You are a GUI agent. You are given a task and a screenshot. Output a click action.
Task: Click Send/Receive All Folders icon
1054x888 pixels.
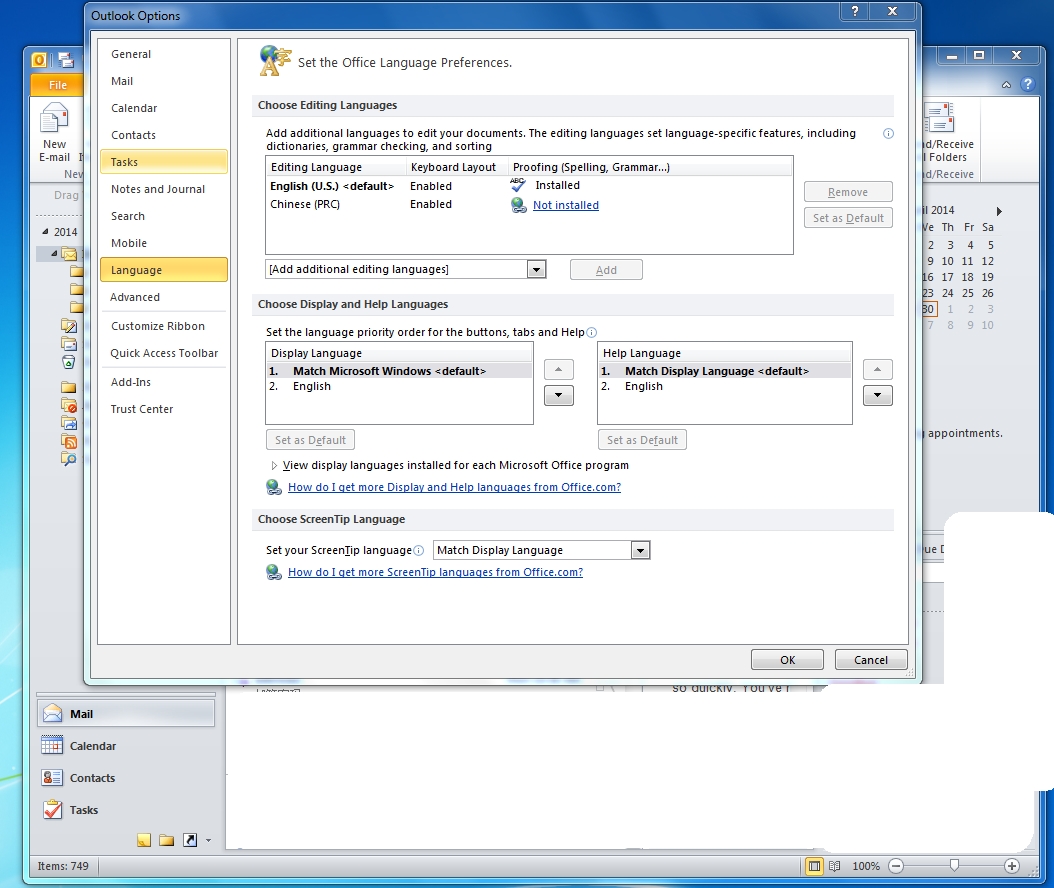tap(940, 118)
